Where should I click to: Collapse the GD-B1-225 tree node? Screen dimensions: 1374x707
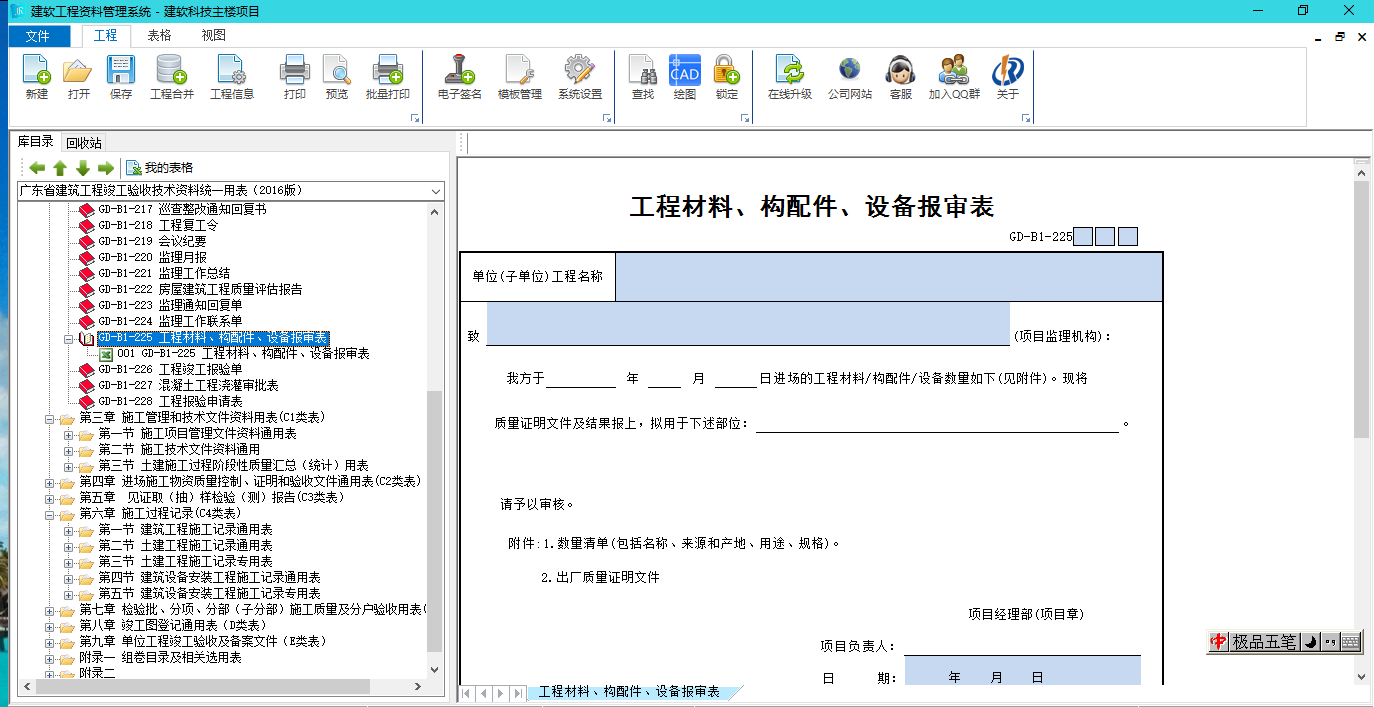[69, 338]
